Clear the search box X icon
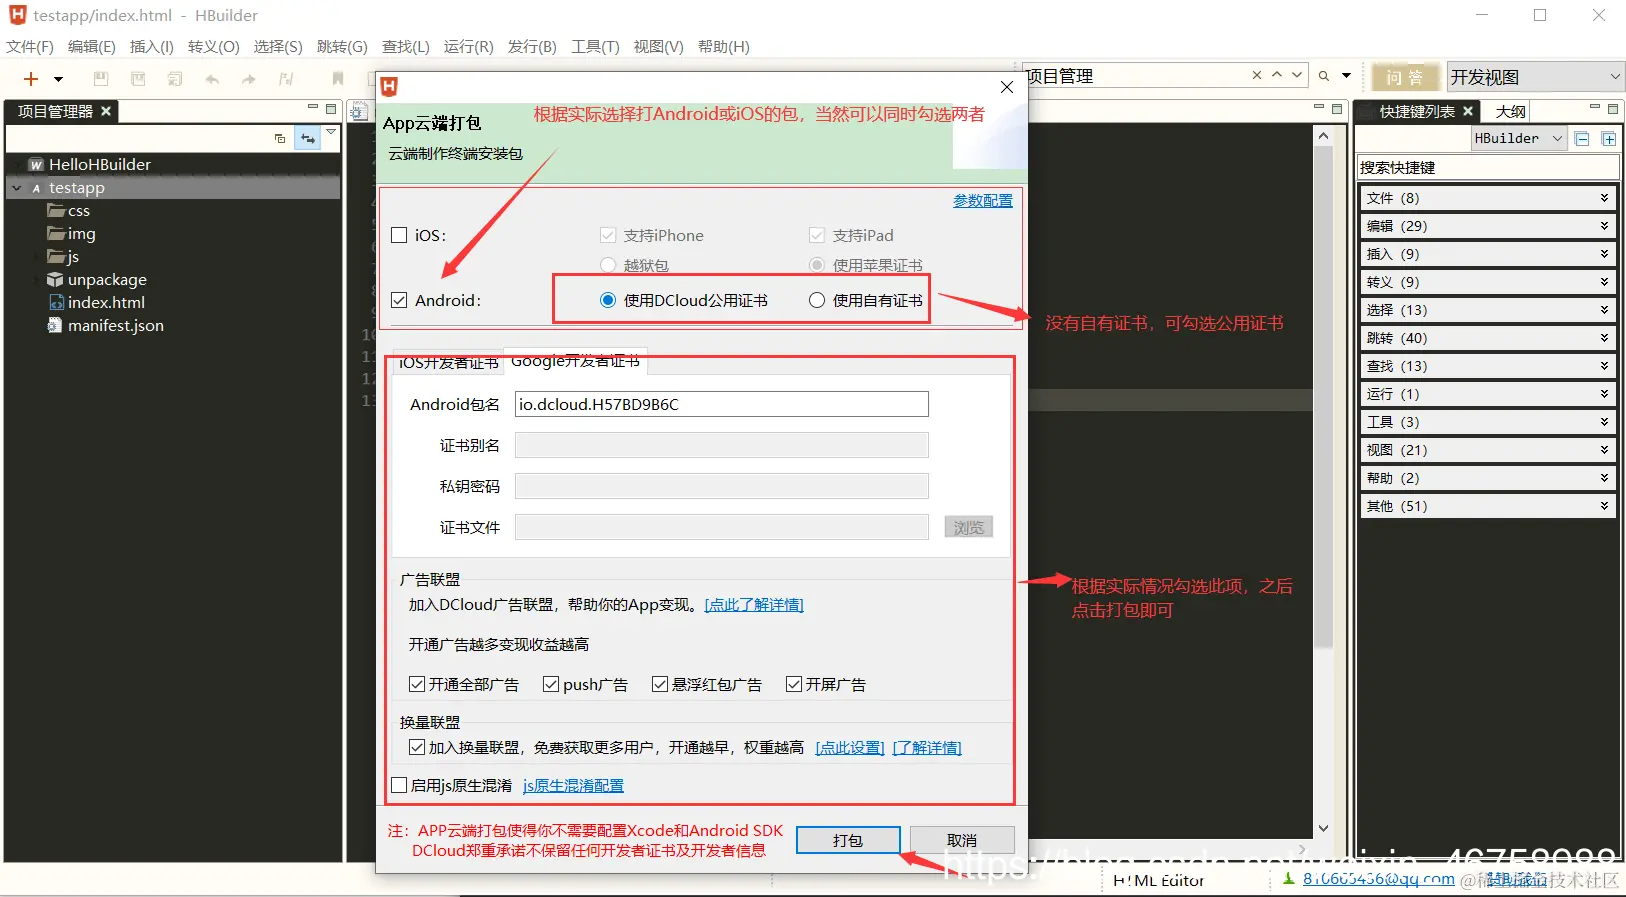 pos(1257,75)
